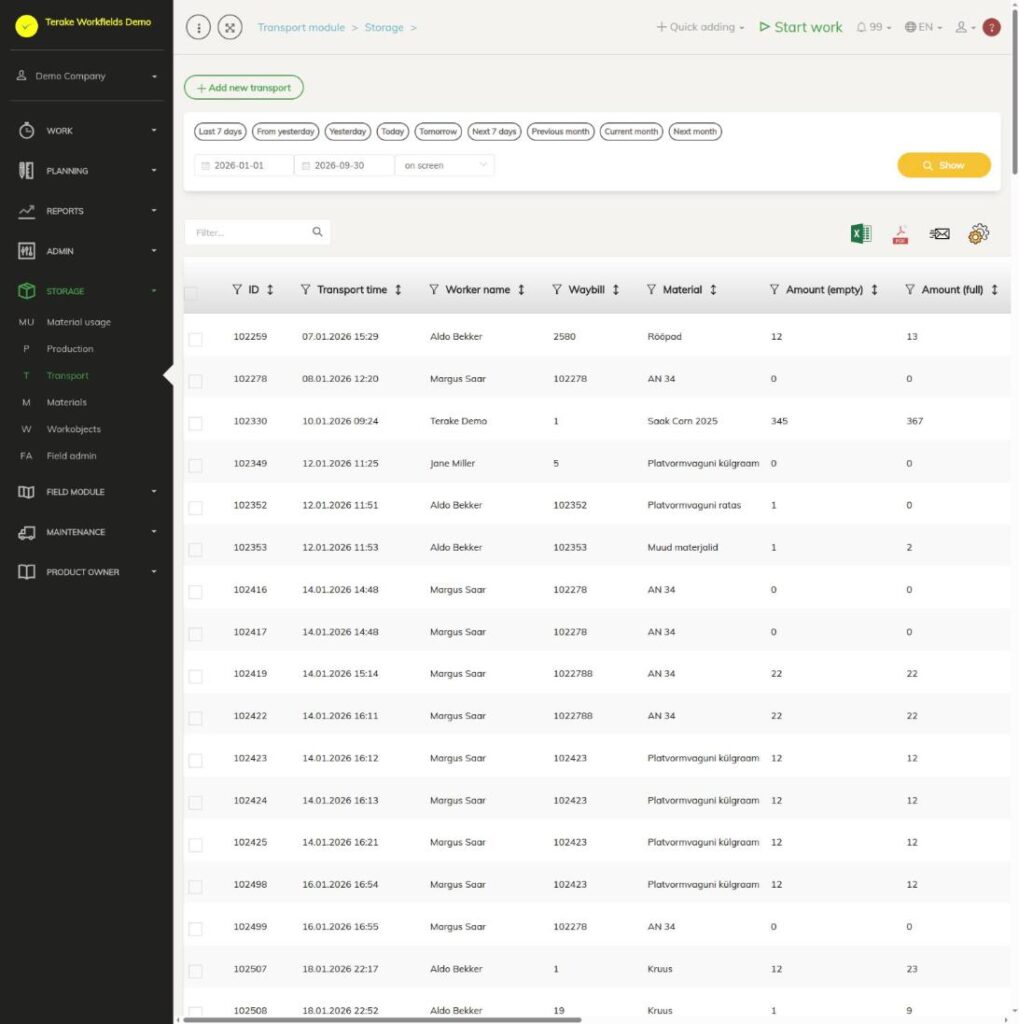The height and width of the screenshot is (1024, 1019).
Task: Open red help question mark icon
Action: tap(992, 27)
